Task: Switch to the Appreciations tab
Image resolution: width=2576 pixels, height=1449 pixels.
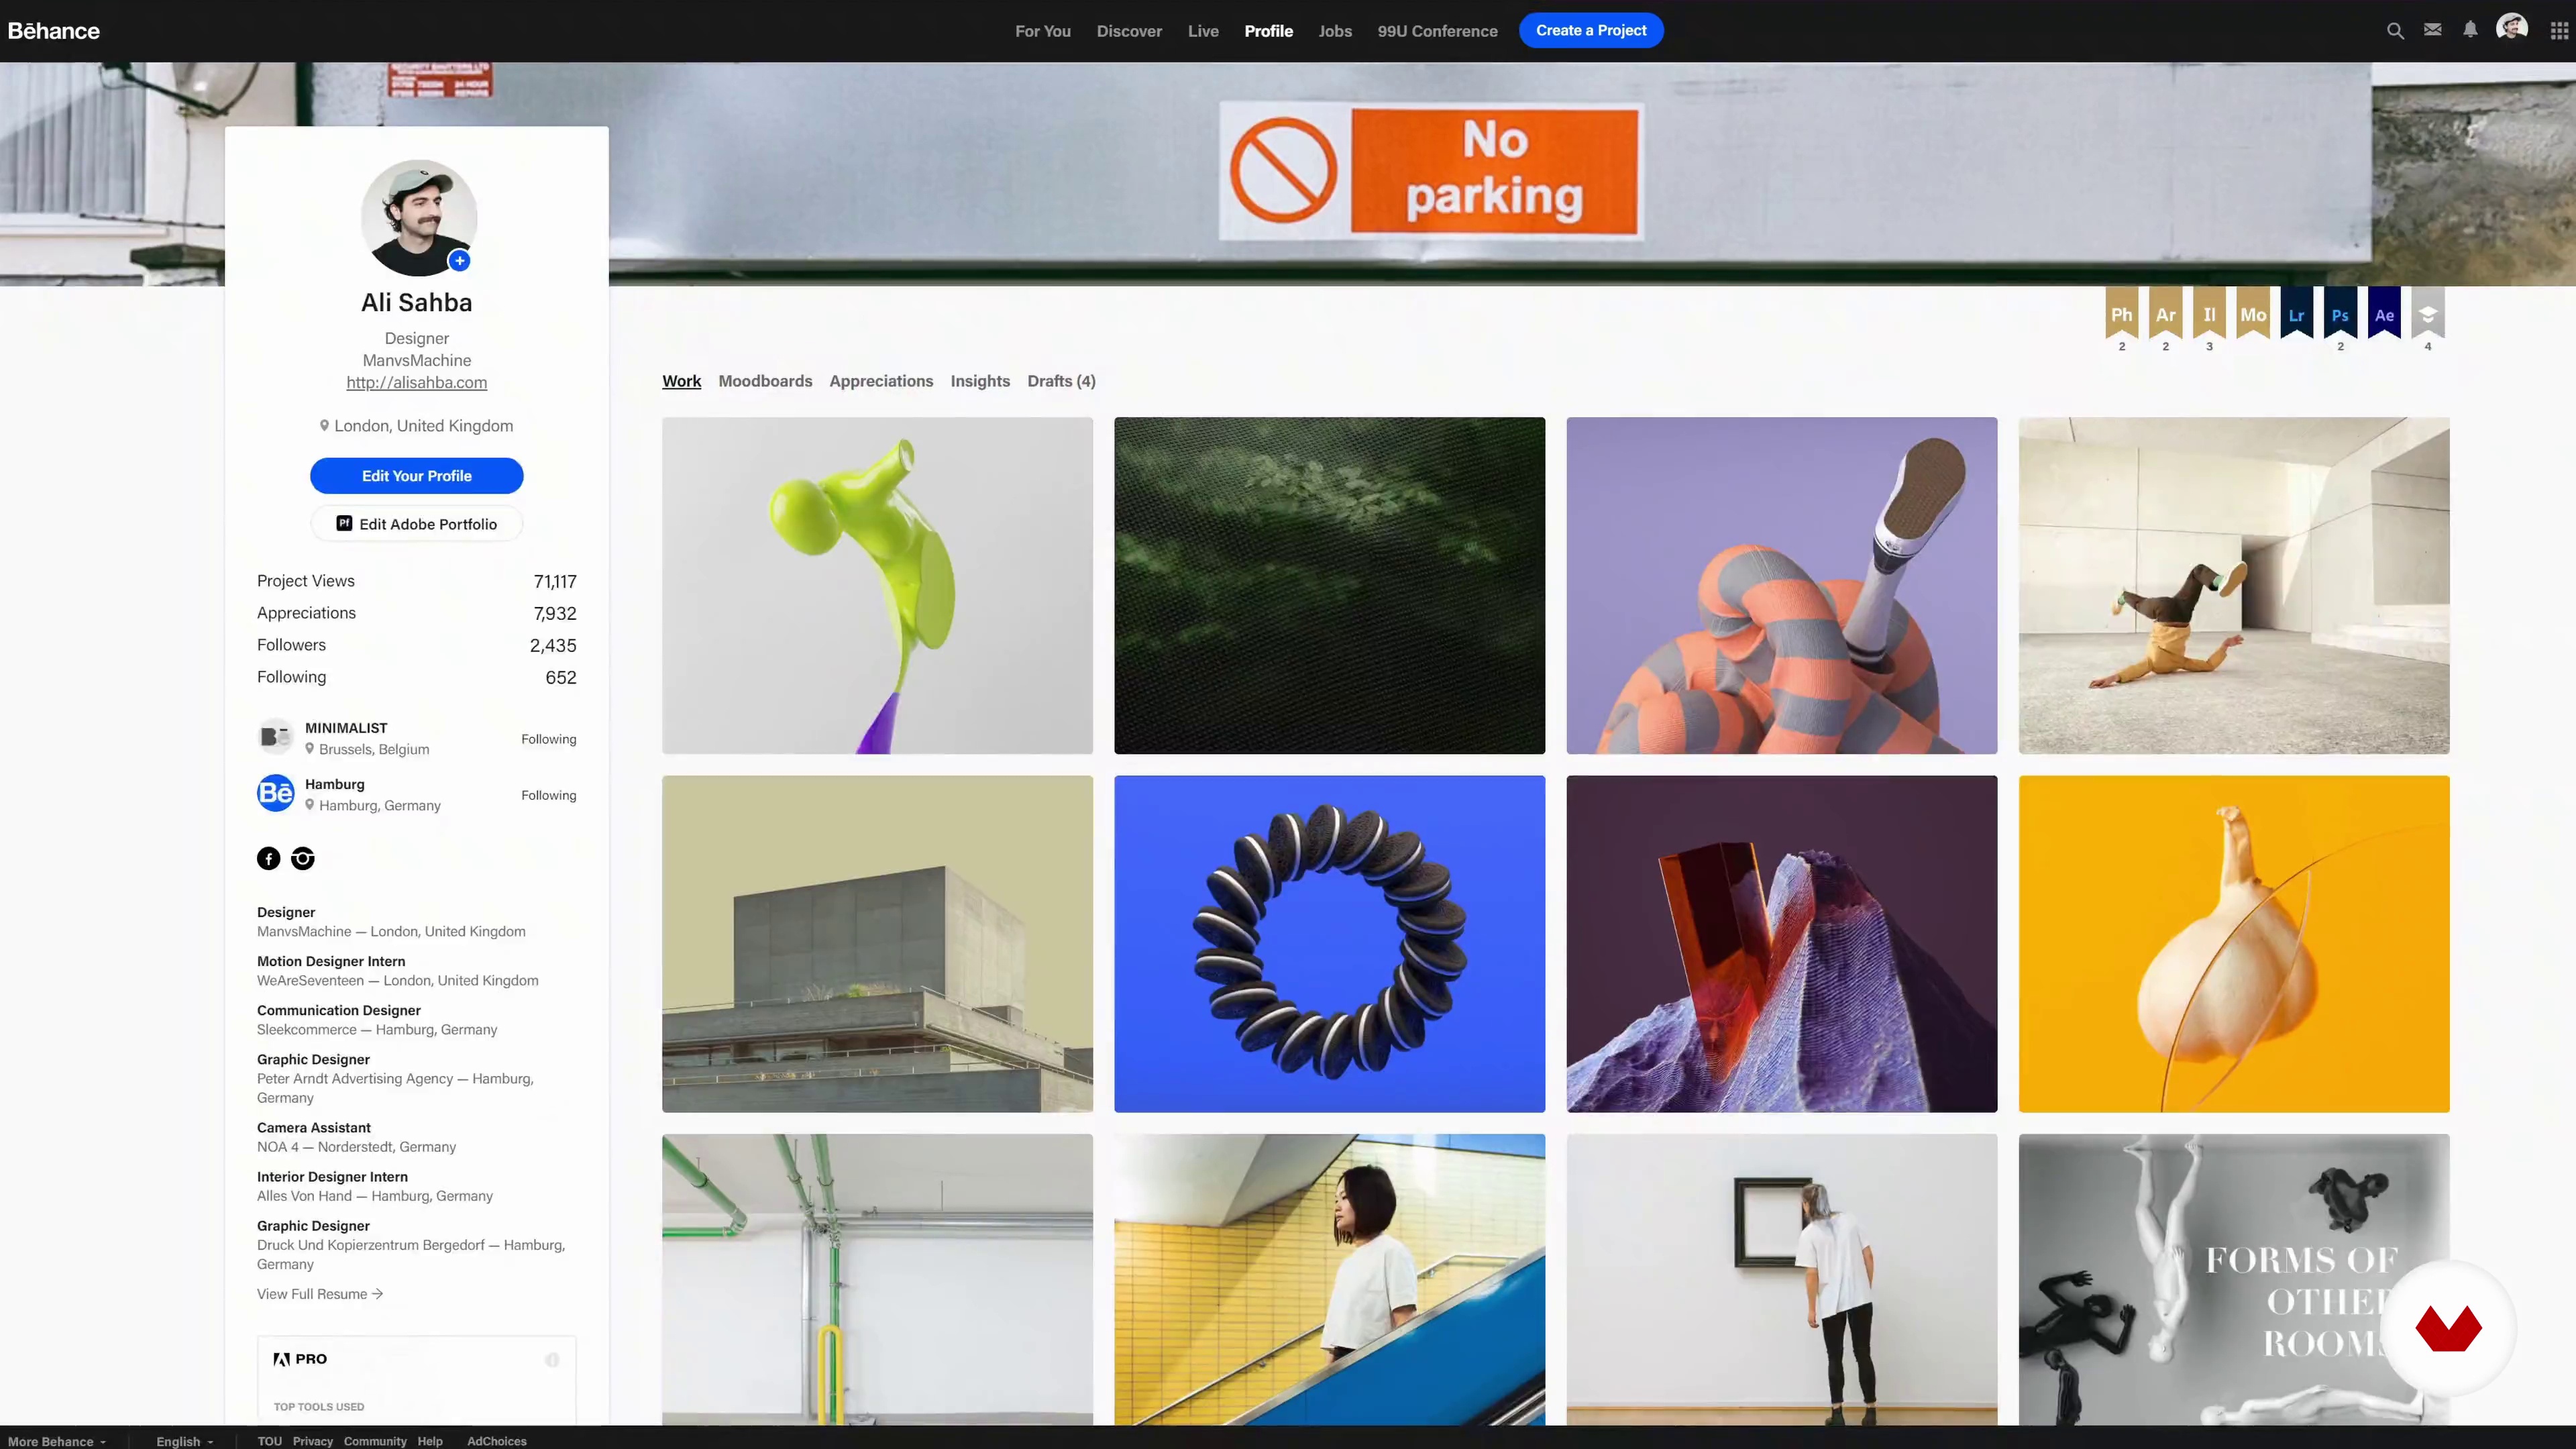Action: click(x=881, y=381)
